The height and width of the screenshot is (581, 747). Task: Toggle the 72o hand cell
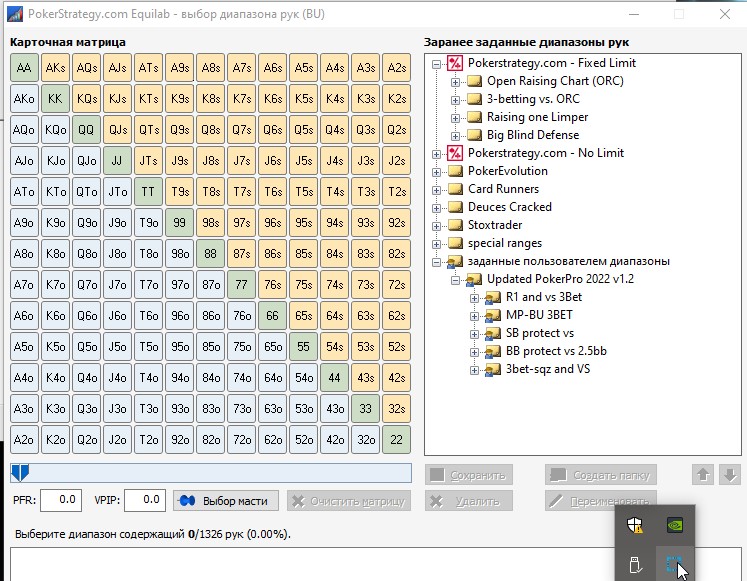242,440
